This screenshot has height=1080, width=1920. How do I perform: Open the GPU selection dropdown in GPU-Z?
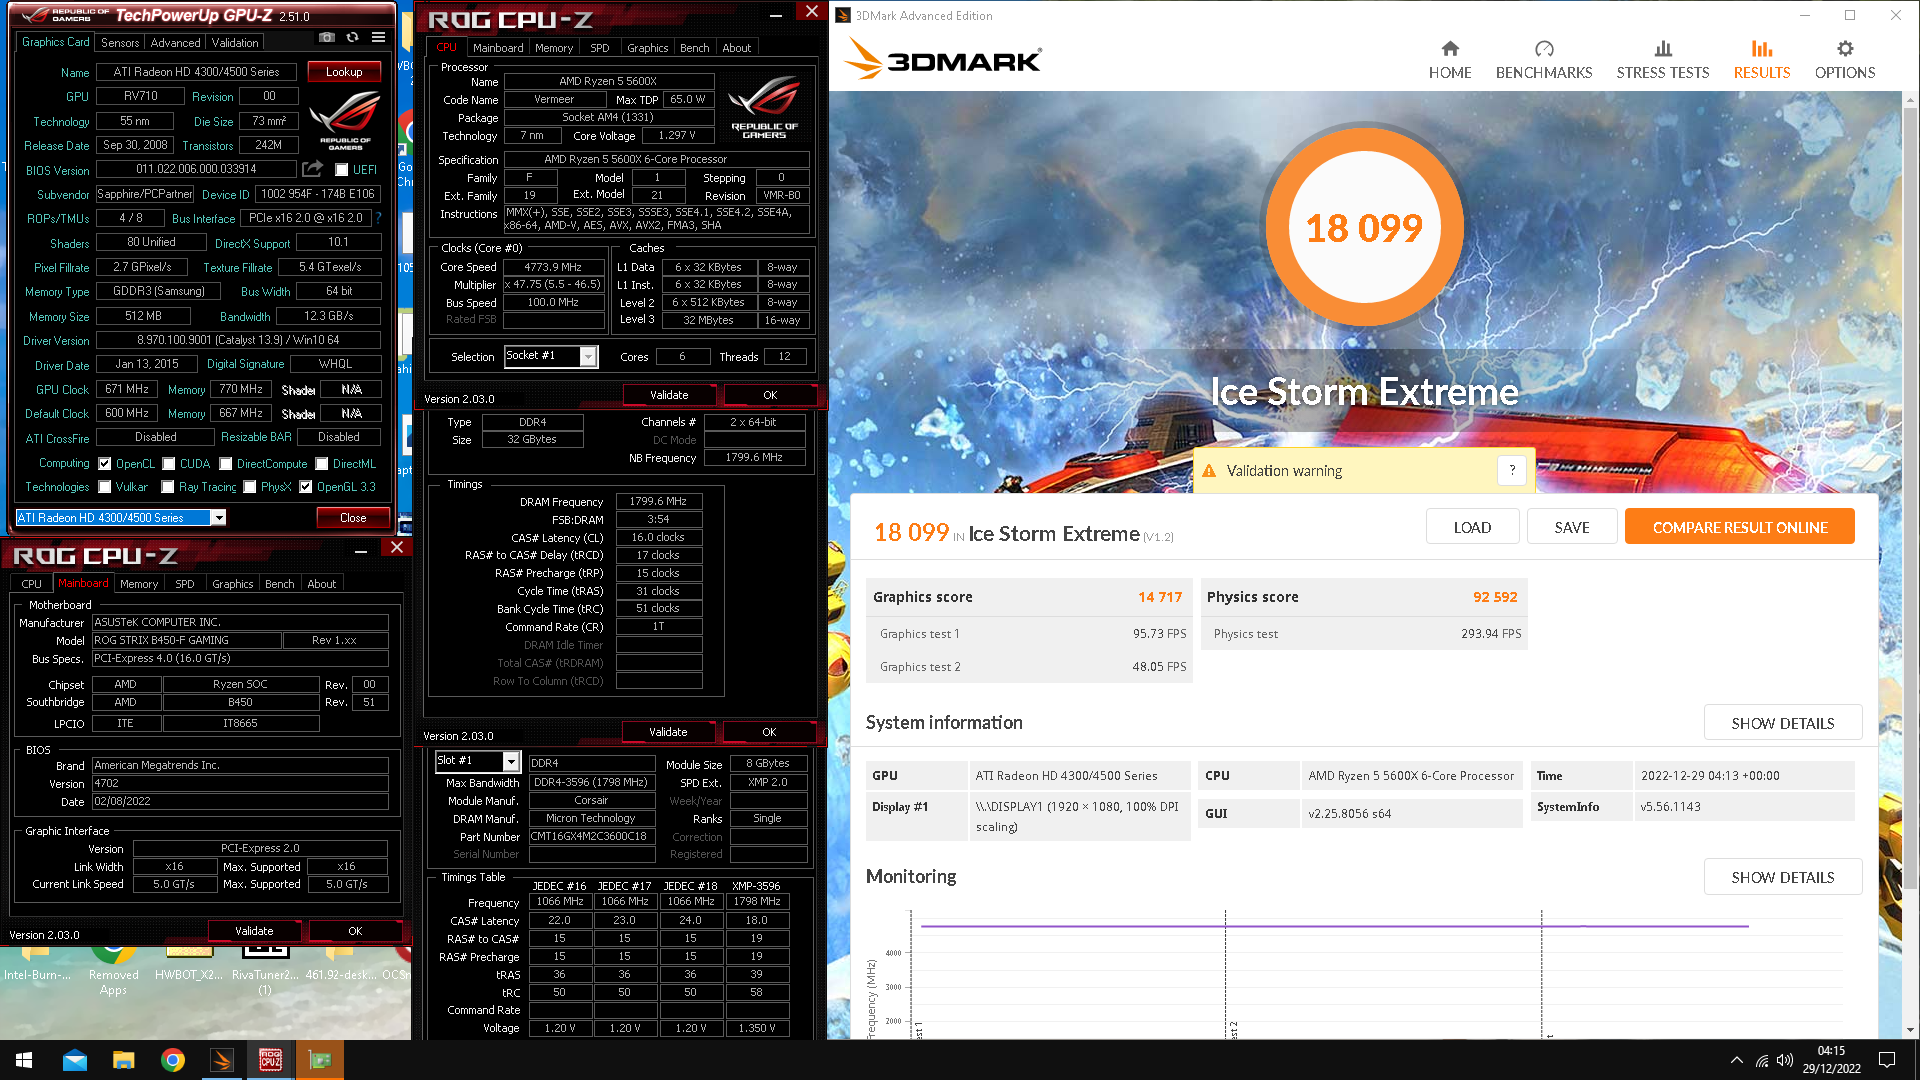click(x=218, y=518)
